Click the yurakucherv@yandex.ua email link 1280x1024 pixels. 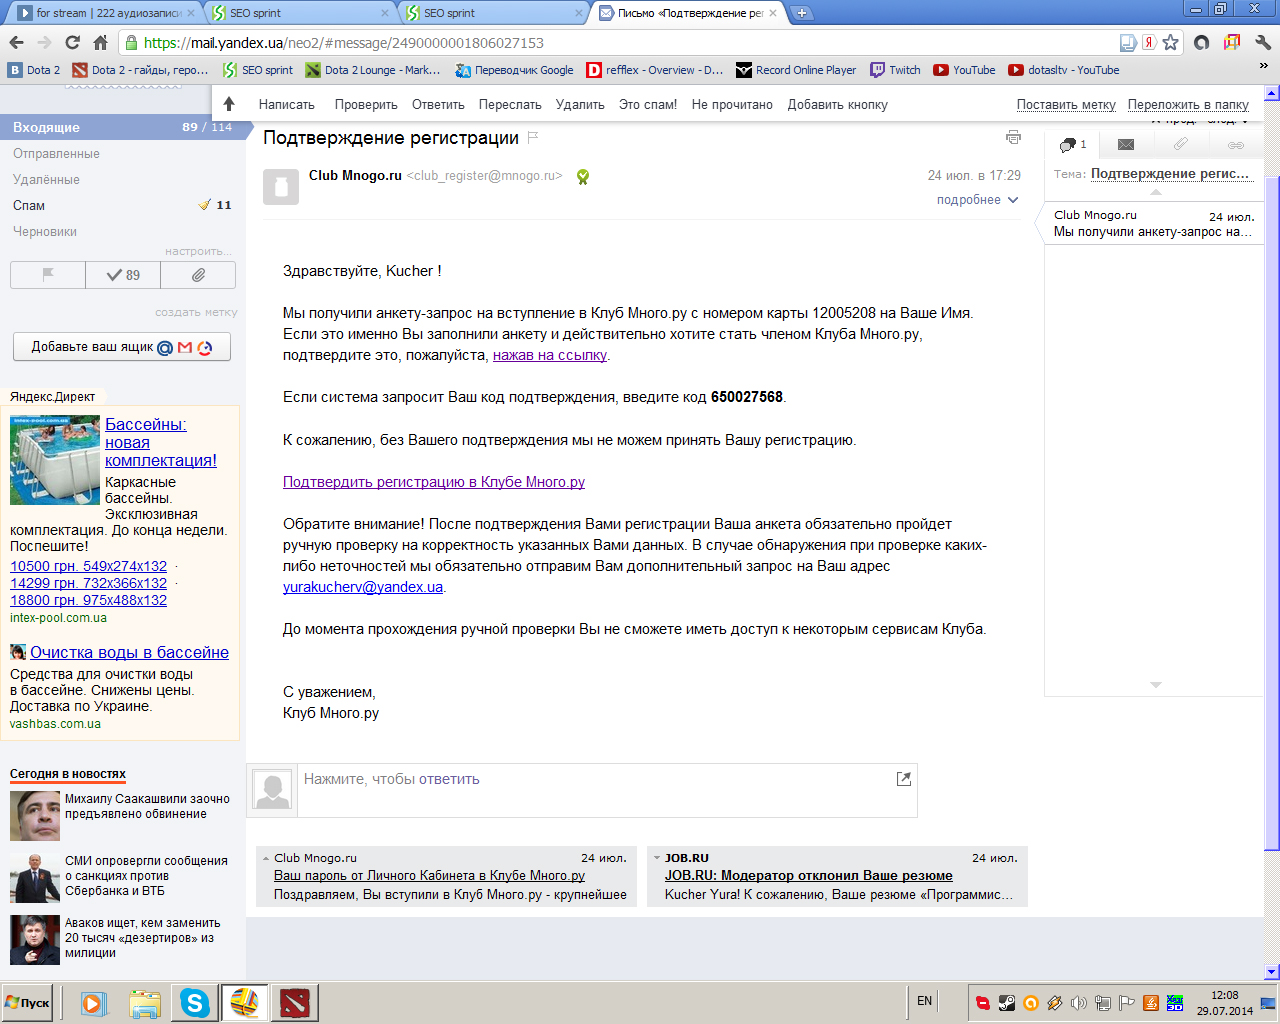[363, 587]
